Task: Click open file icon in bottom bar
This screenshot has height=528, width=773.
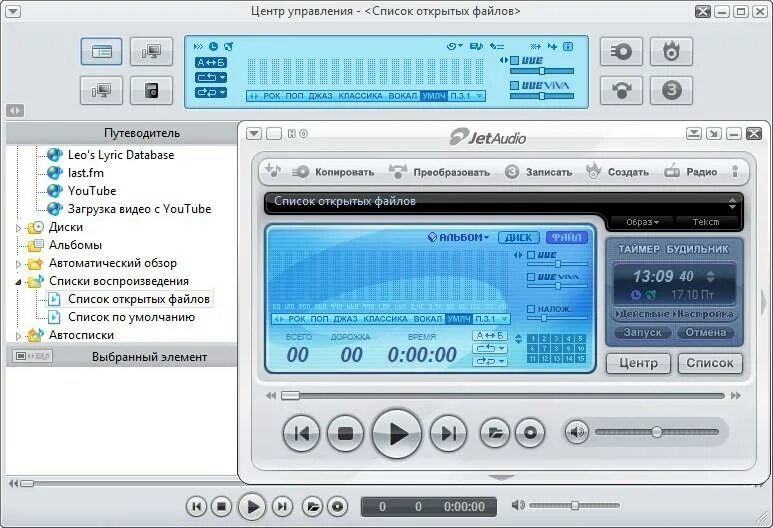Action: 312,506
